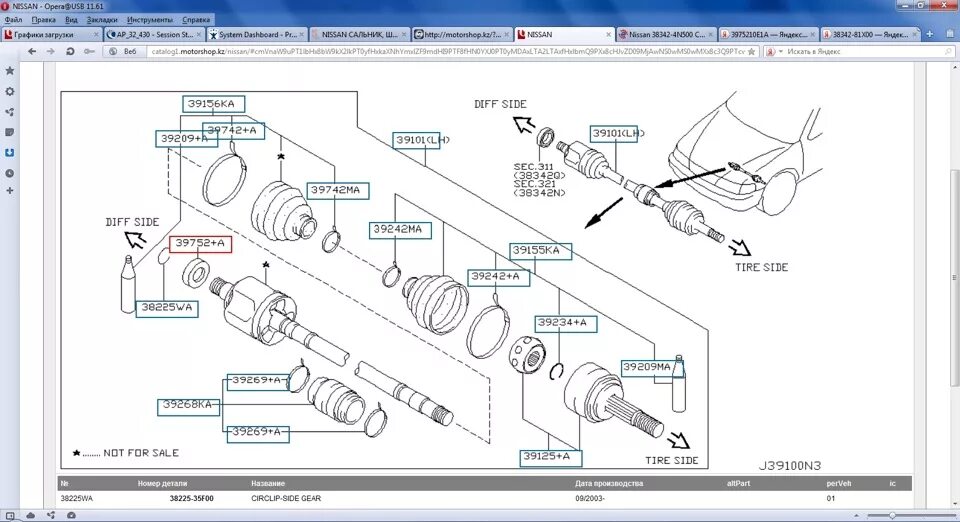Open the Справка menu
The height and width of the screenshot is (522, 960).
click(x=196, y=20)
